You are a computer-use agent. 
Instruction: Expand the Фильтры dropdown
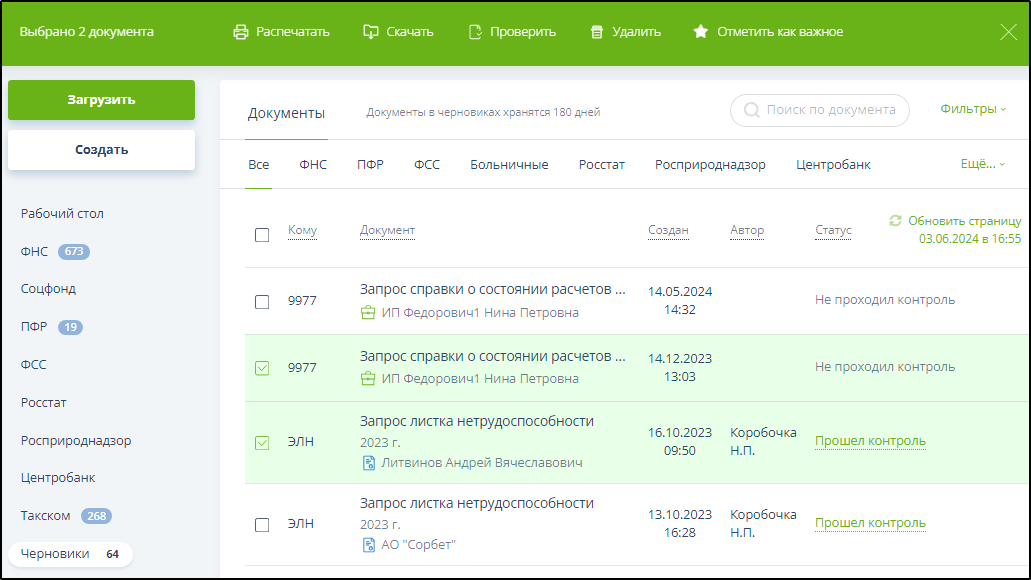tap(973, 109)
